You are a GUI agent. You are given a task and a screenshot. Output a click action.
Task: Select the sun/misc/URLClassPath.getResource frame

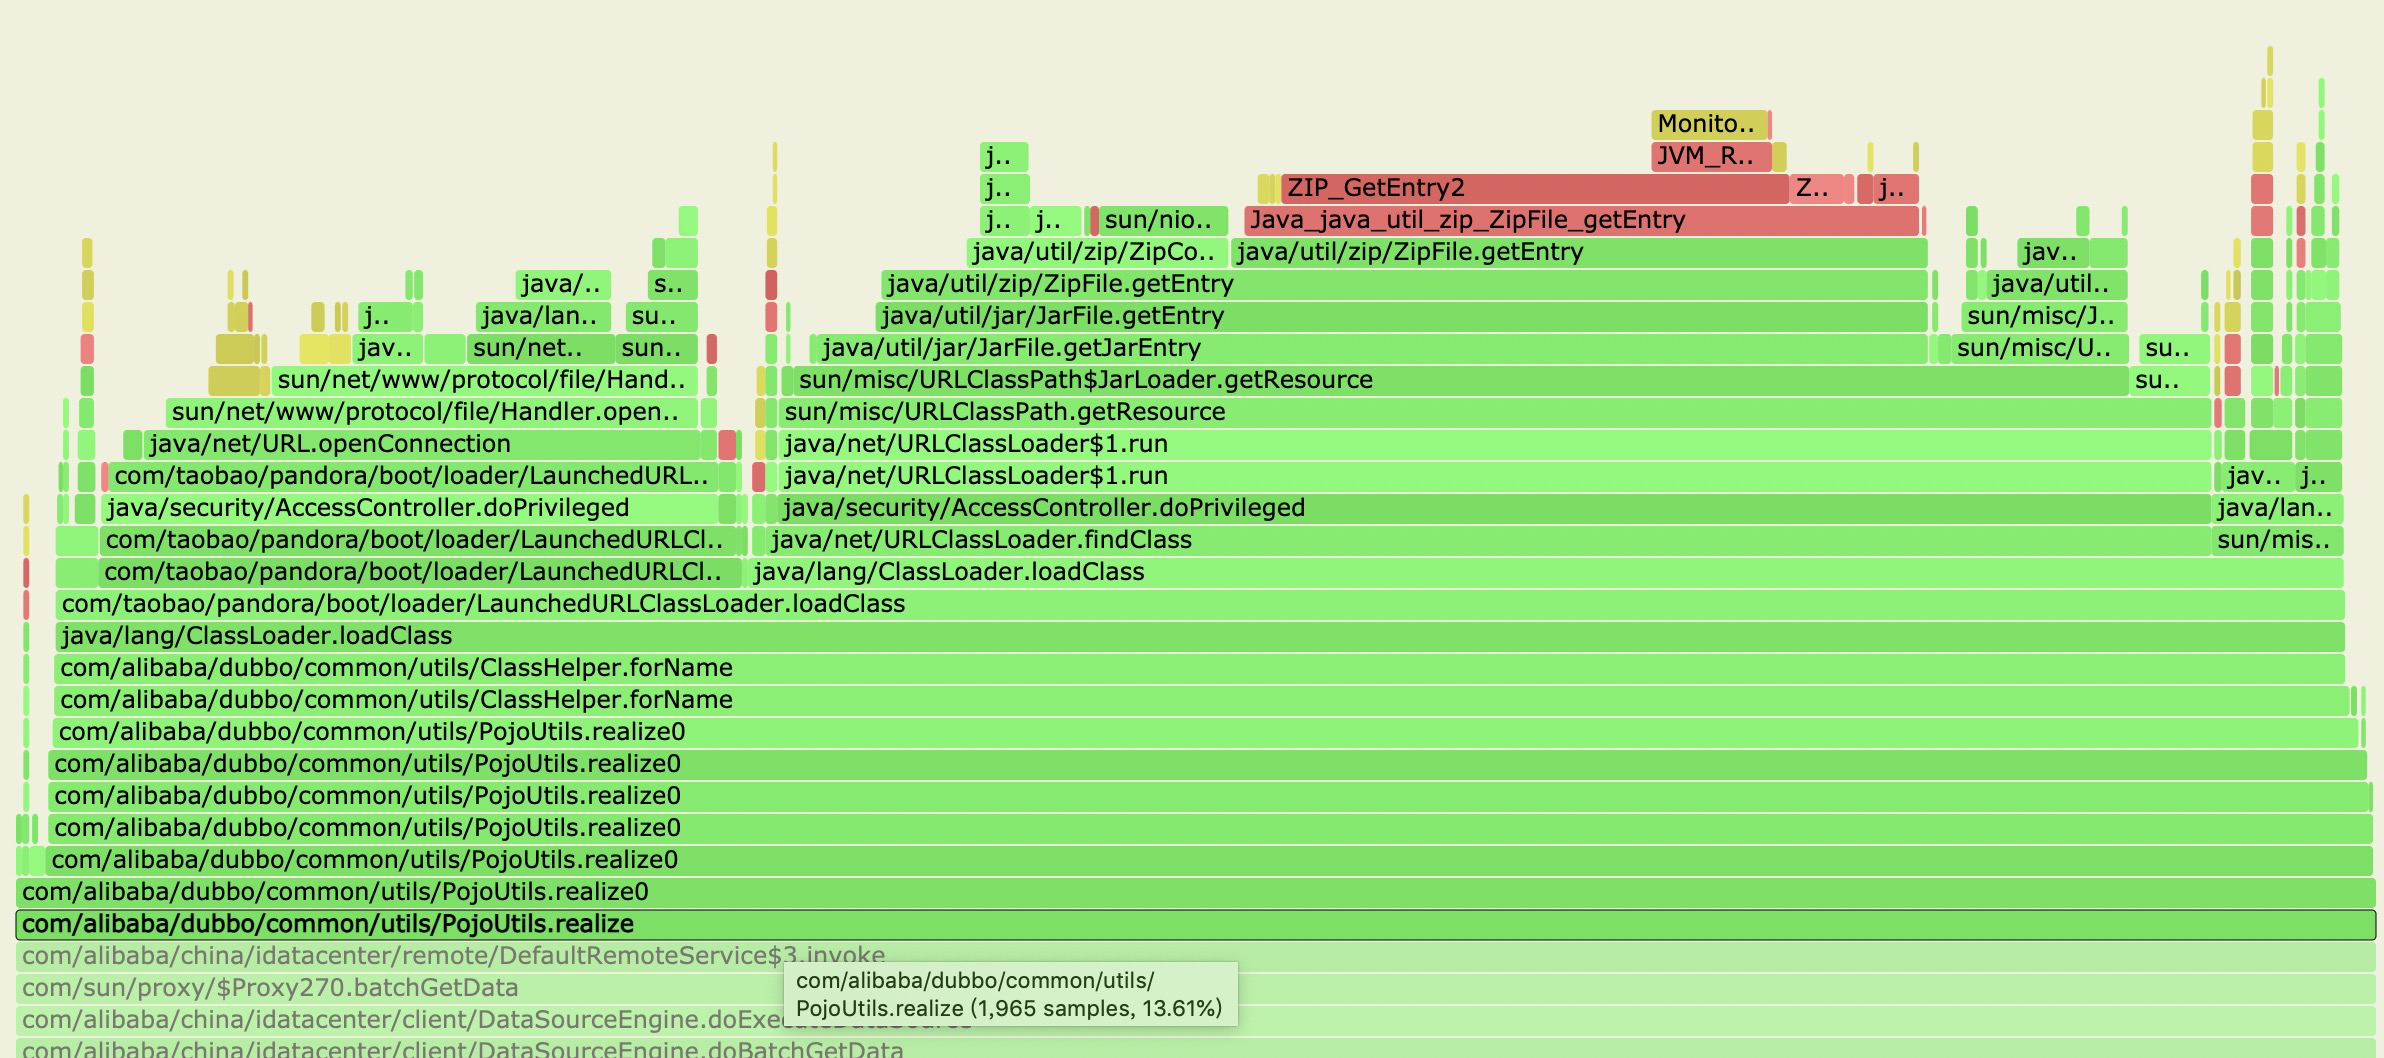pyautogui.click(x=1495, y=412)
